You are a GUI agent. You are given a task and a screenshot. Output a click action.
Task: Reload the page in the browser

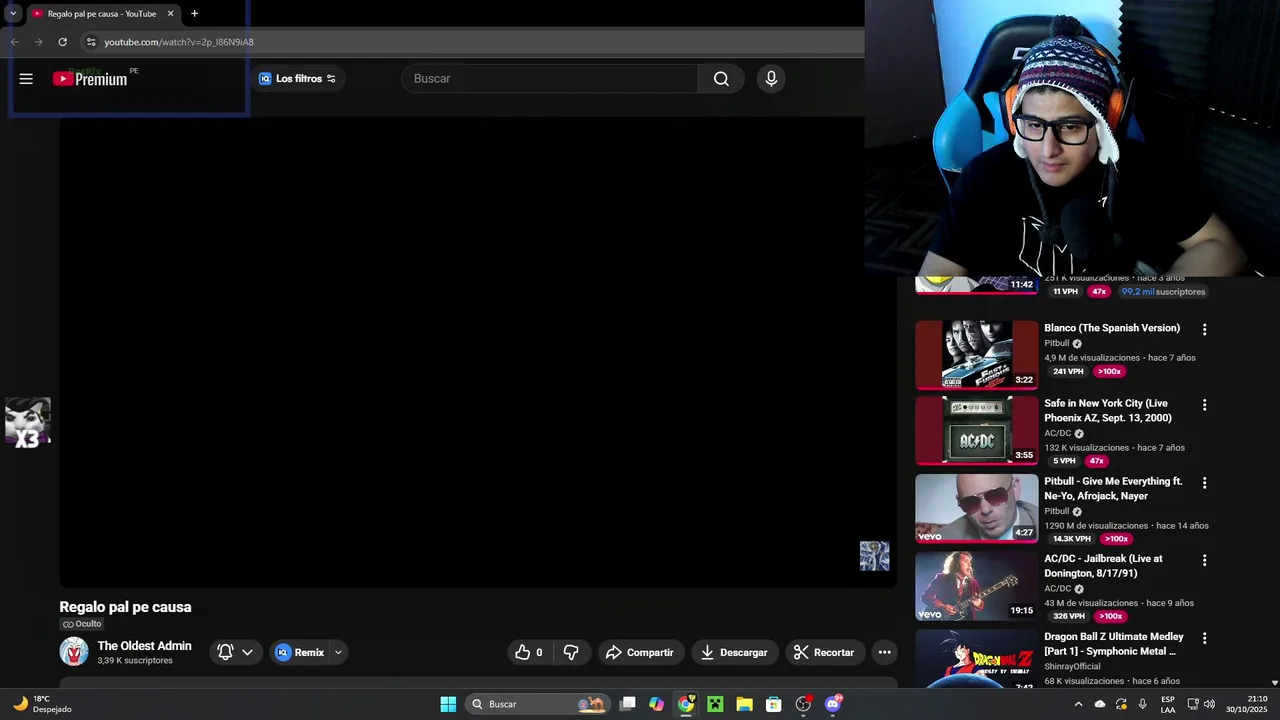point(62,42)
